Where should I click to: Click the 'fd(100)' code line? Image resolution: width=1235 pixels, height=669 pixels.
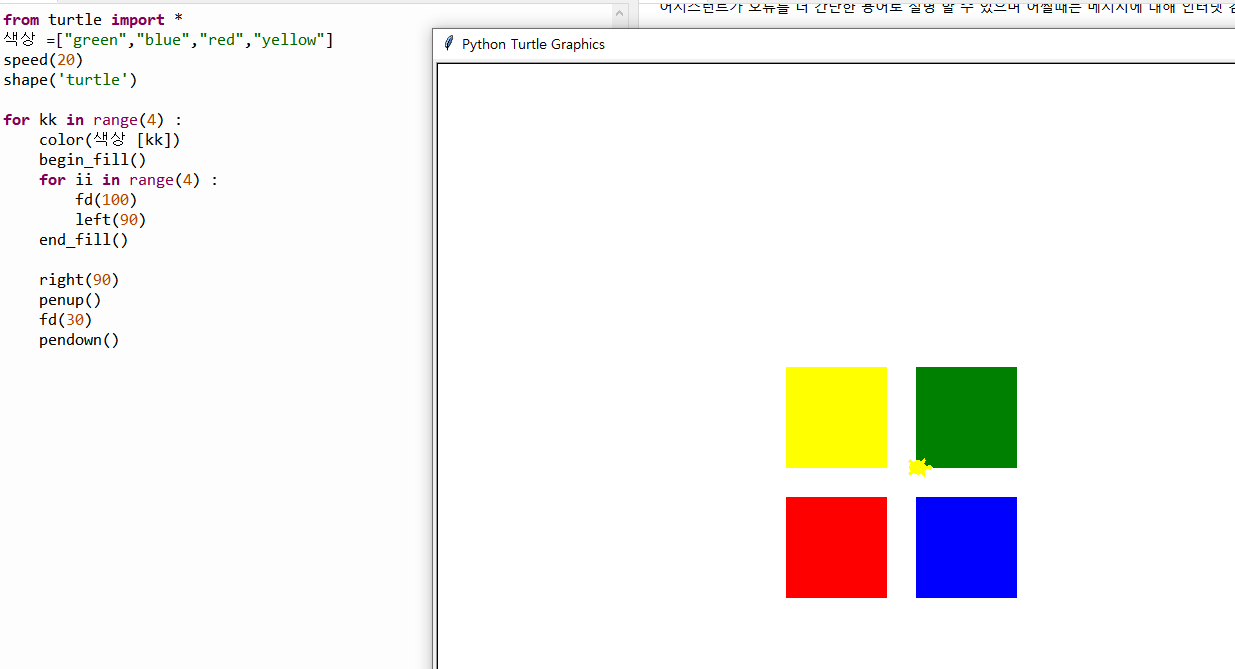pyautogui.click(x=106, y=200)
